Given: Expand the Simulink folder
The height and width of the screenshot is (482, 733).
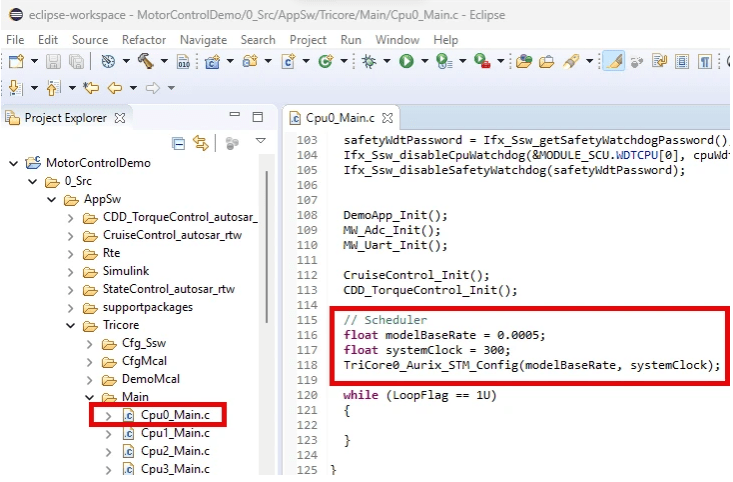Looking at the screenshot, I should [x=71, y=271].
